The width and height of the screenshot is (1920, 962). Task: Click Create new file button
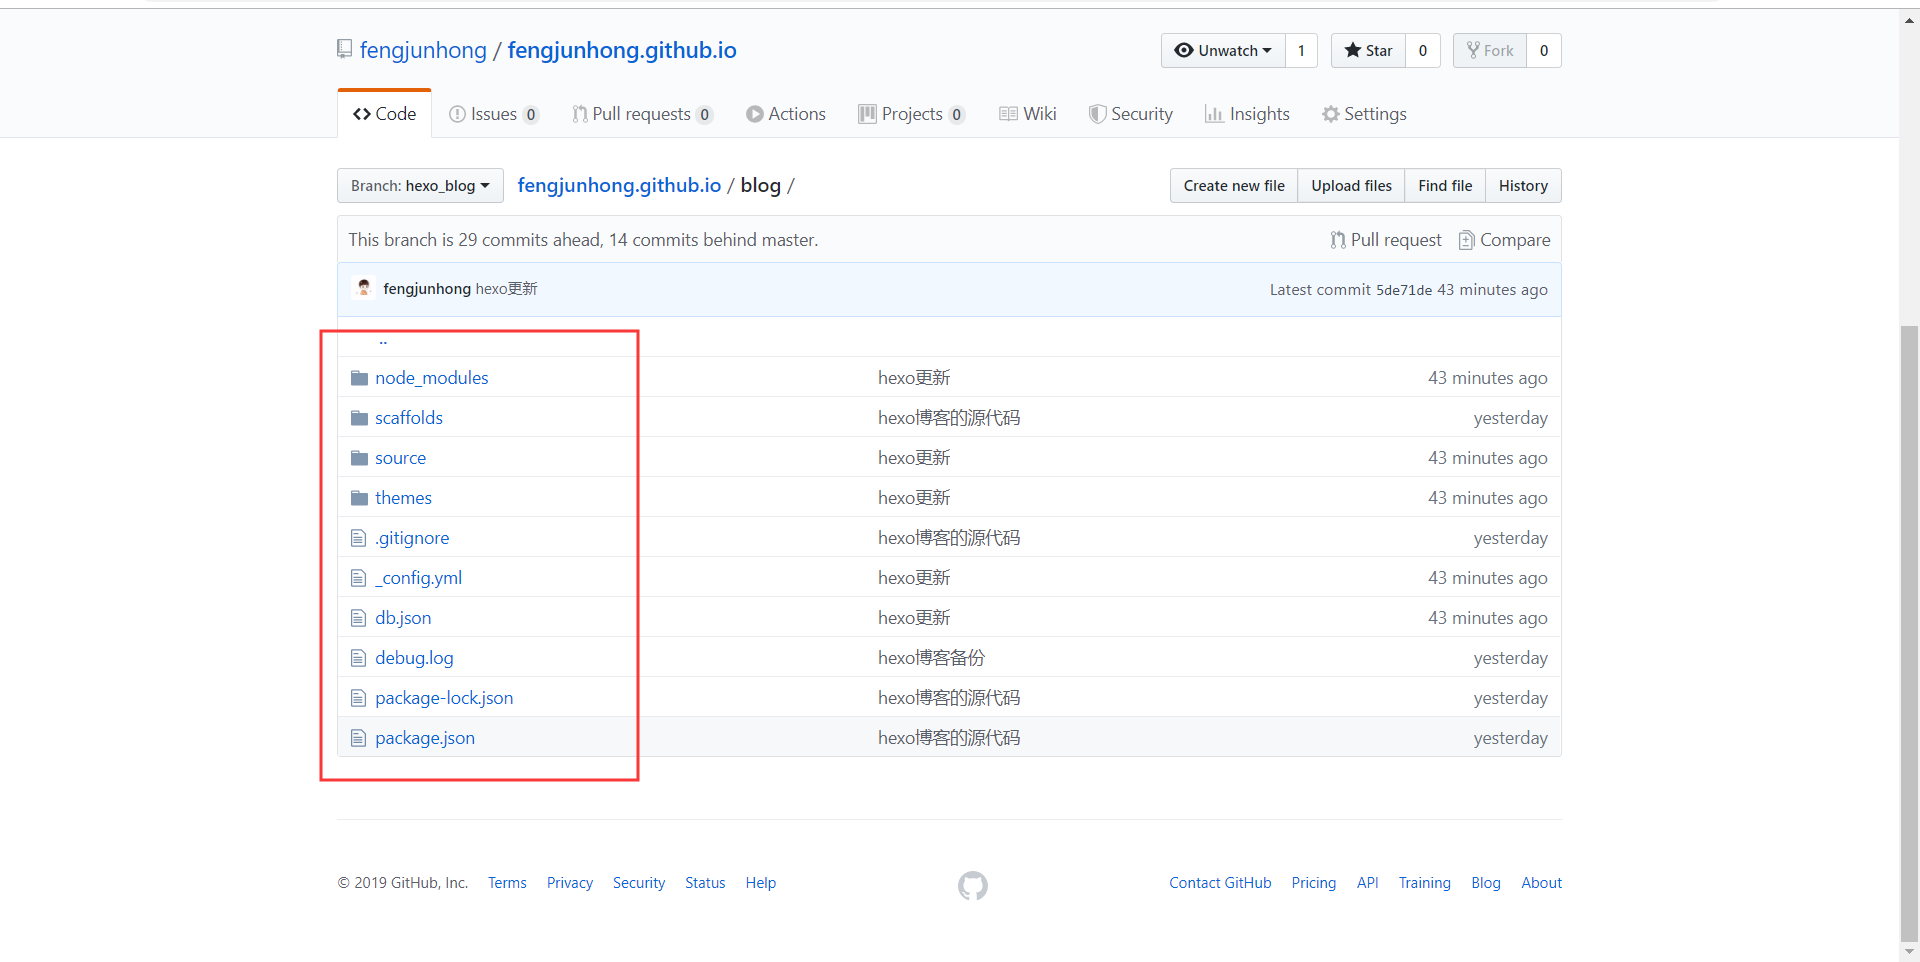(1234, 186)
